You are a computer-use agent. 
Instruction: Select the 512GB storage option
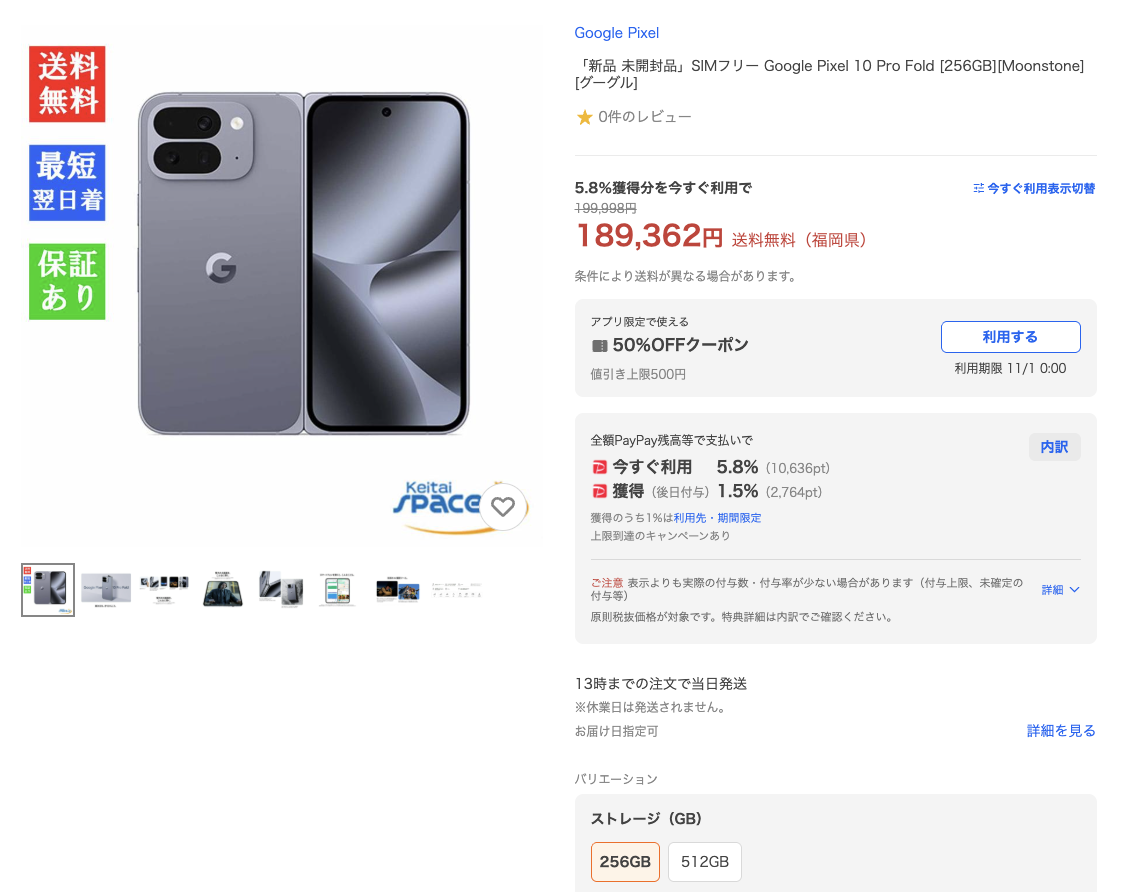(x=704, y=861)
